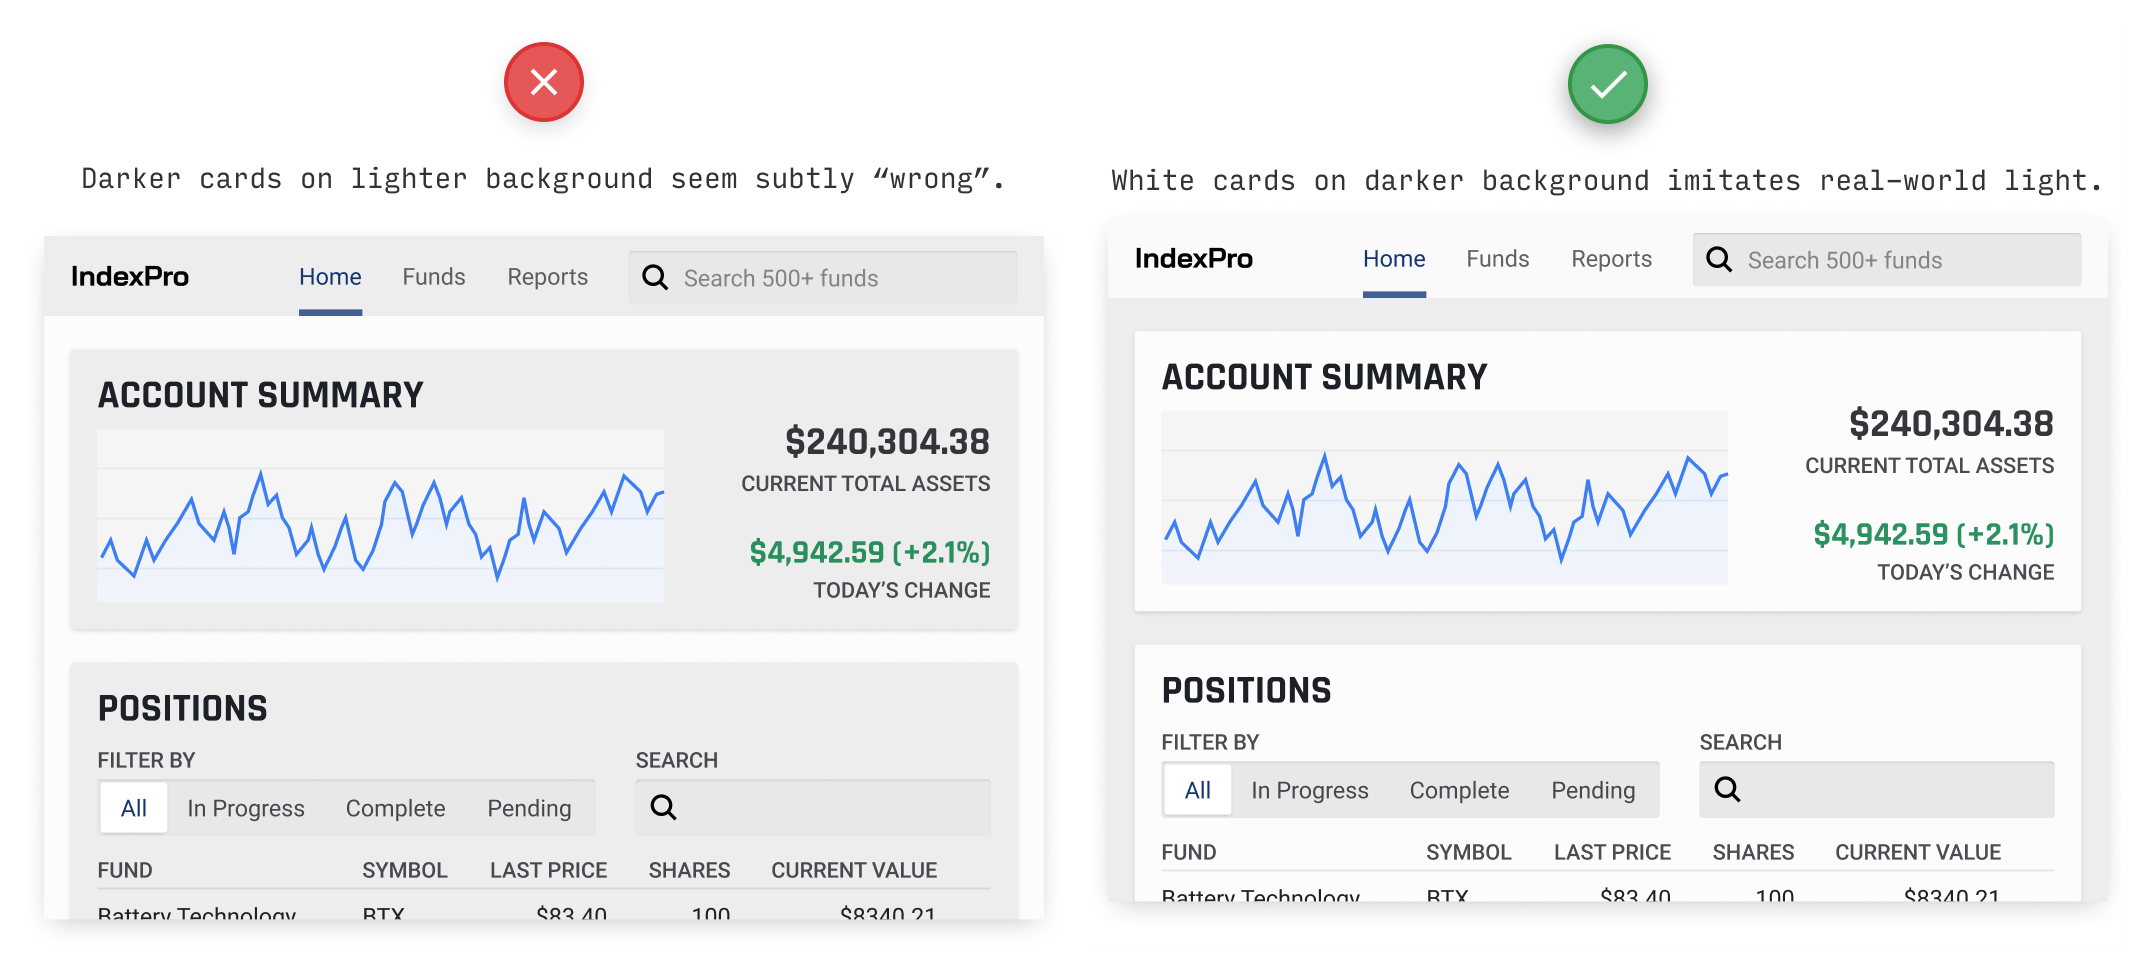Image resolution: width=2145 pixels, height=977 pixels.
Task: Click the magnifier icon in the white-card mockup's navbar
Action: 1719,260
